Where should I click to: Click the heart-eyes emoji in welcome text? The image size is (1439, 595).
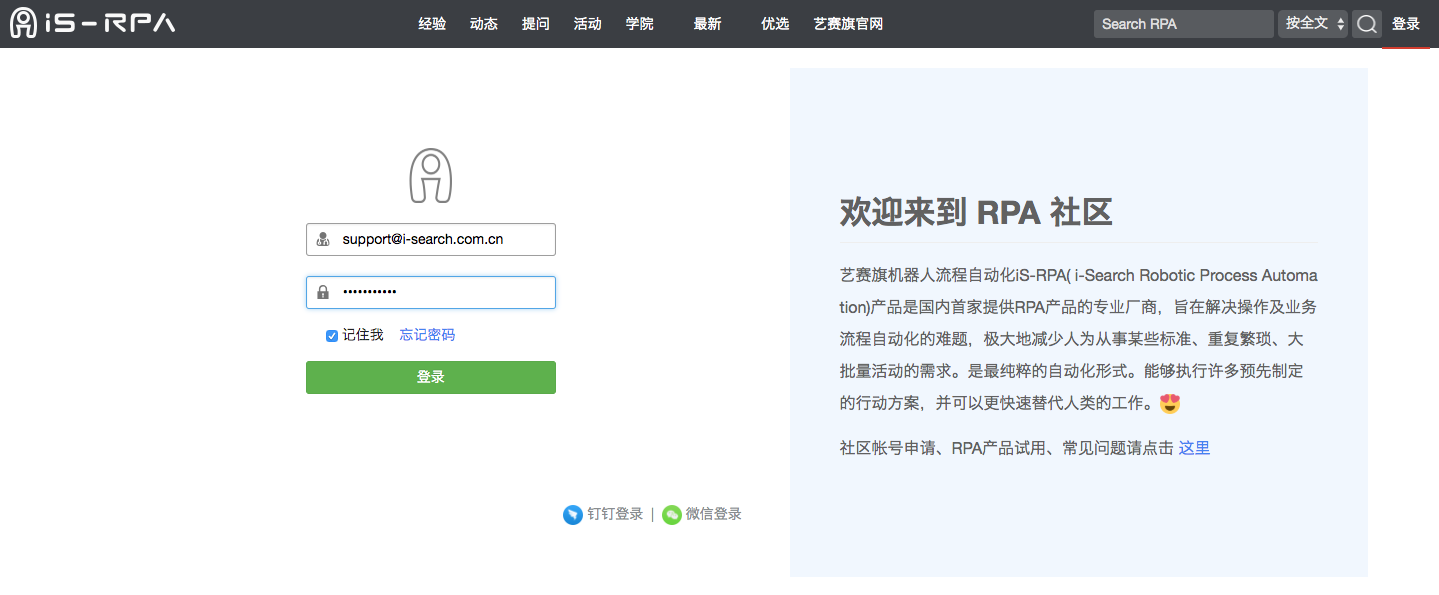pos(1168,404)
